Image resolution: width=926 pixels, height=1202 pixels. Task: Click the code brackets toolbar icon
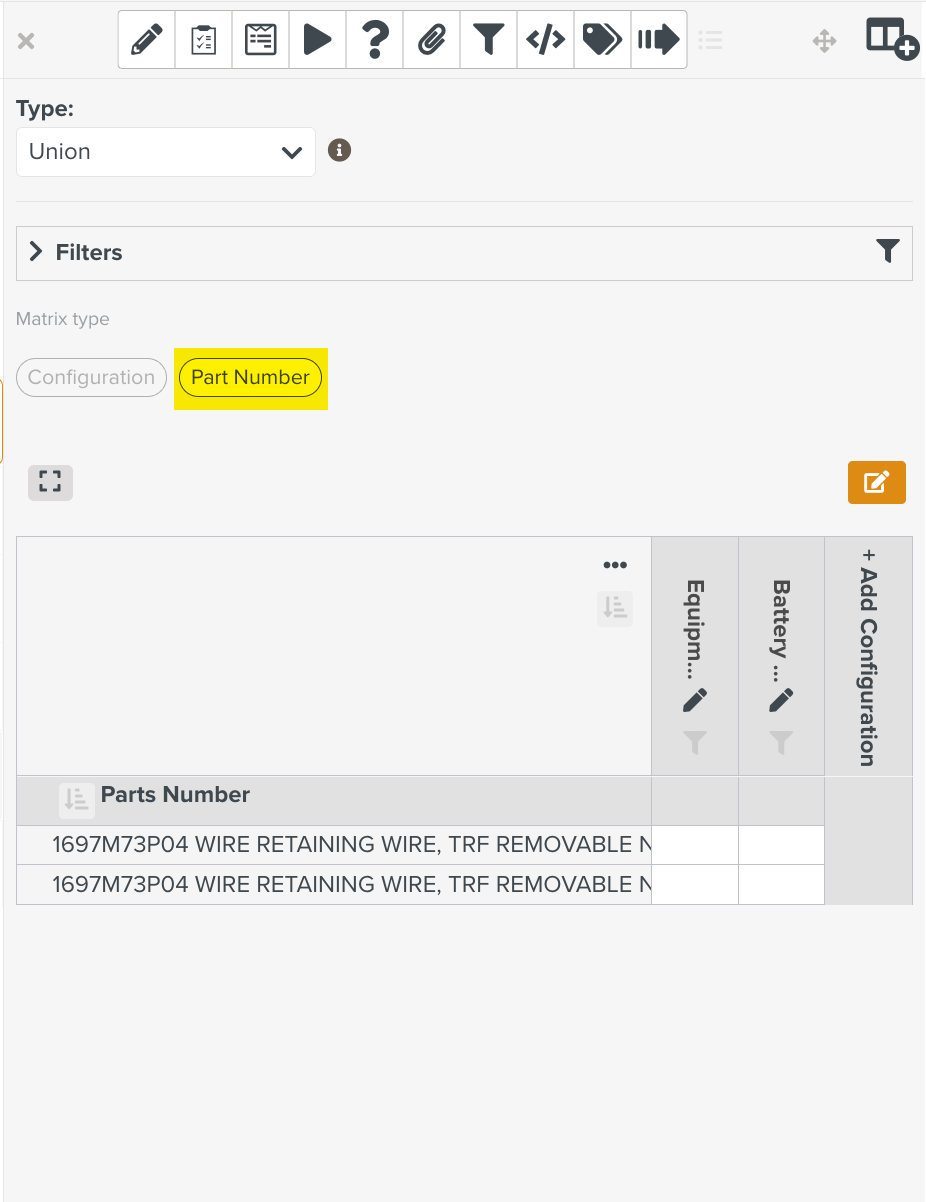point(545,40)
